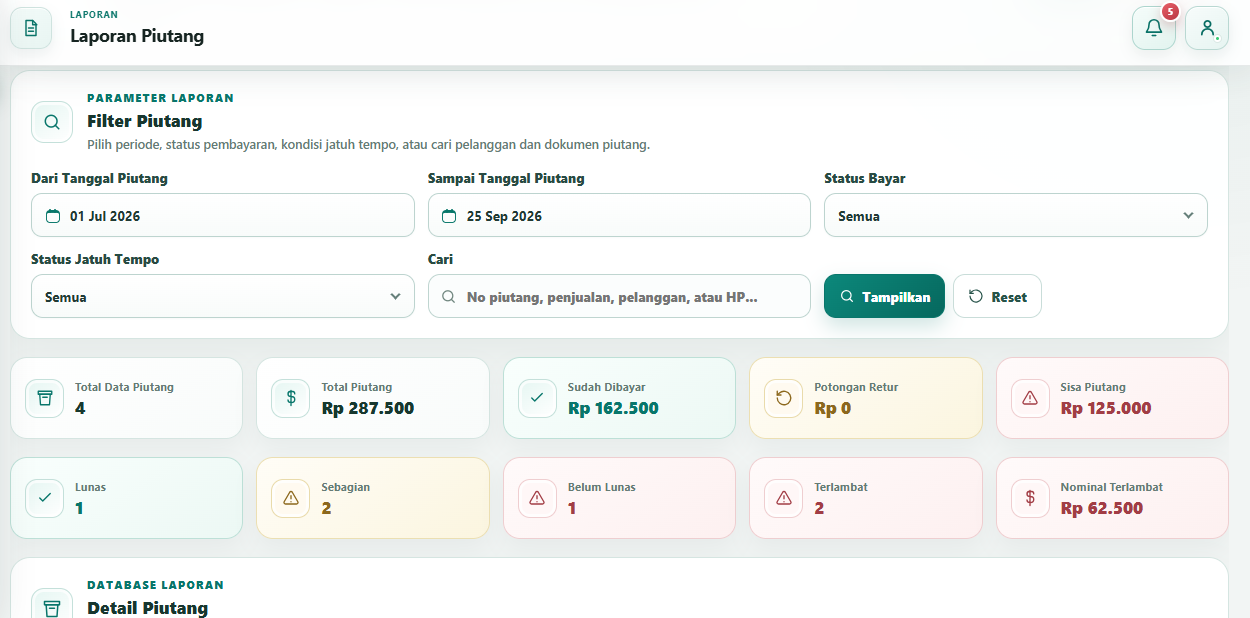
Task: Click the Total Piutang dollar icon
Action: coord(290,398)
